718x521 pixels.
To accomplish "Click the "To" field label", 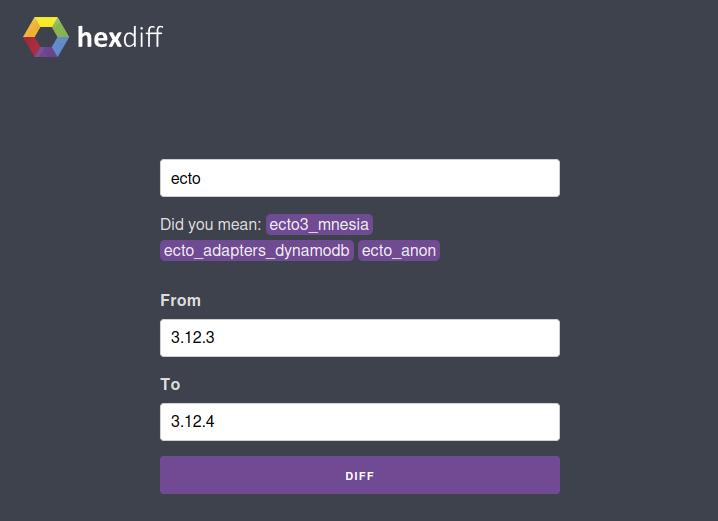I will pos(170,384).
